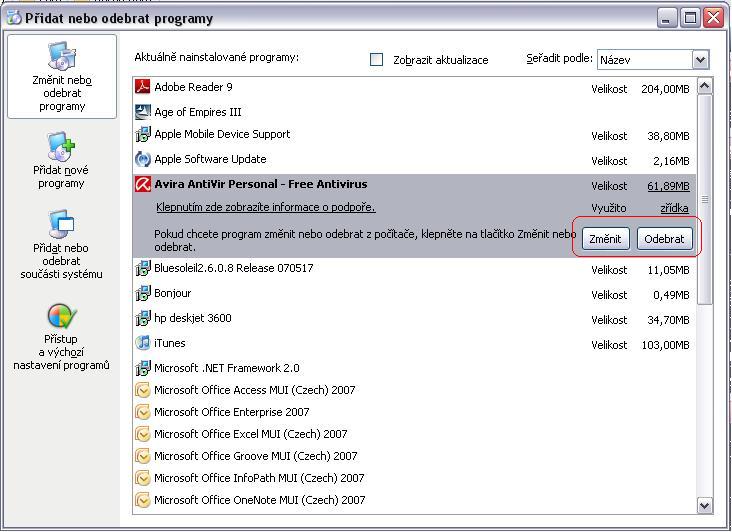Click the "zřídka" usage link
This screenshot has height=532, width=732.
coord(674,208)
